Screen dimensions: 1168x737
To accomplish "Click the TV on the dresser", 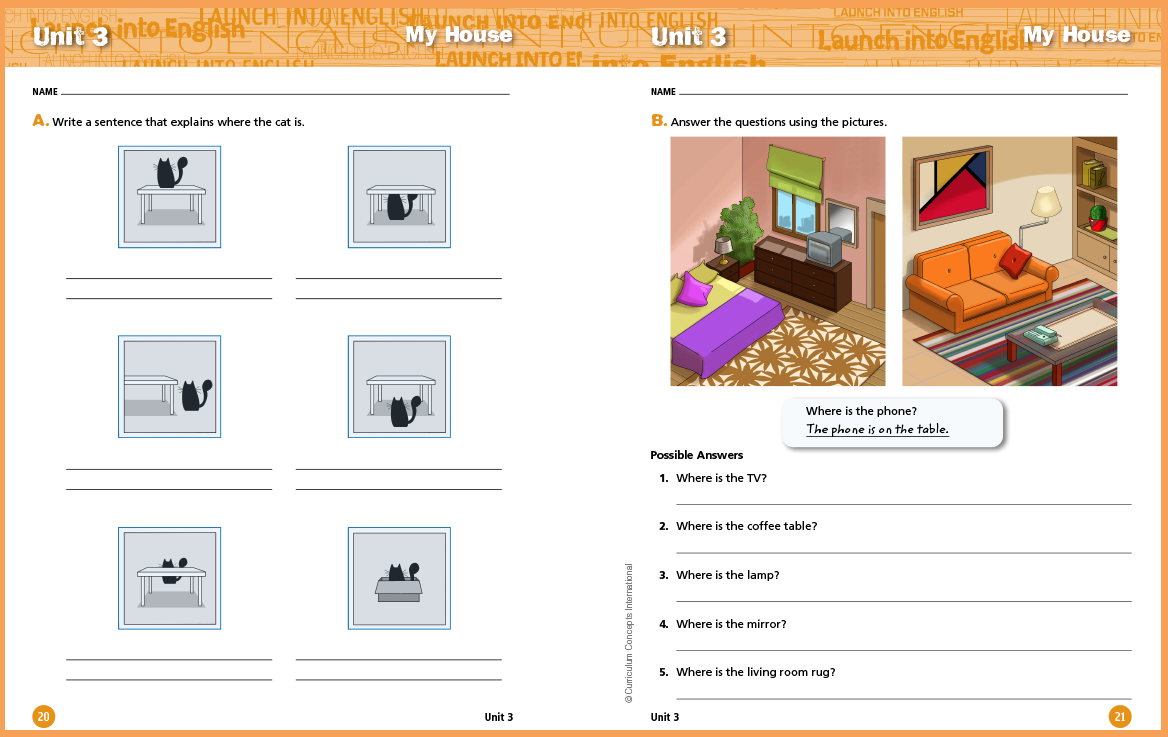I will 824,248.
